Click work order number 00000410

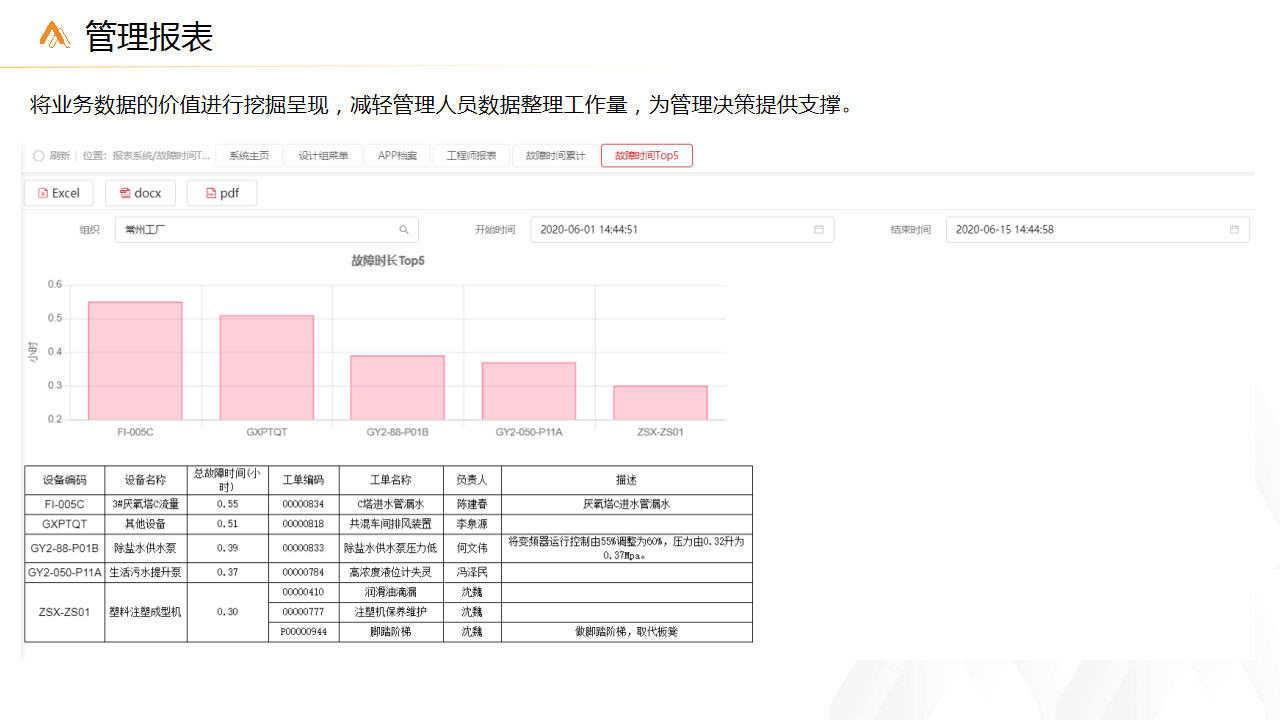pos(303,592)
